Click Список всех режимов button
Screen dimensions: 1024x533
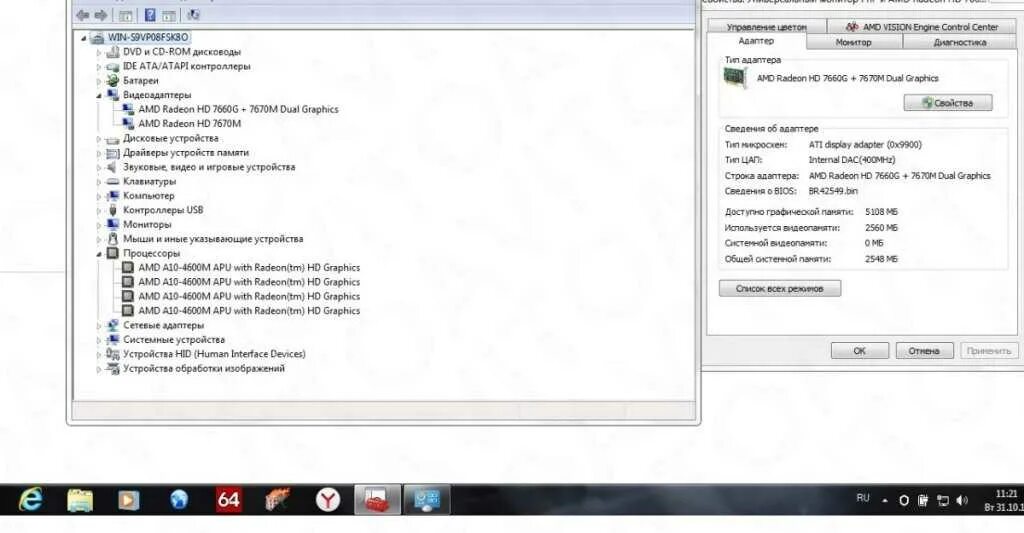(x=780, y=288)
